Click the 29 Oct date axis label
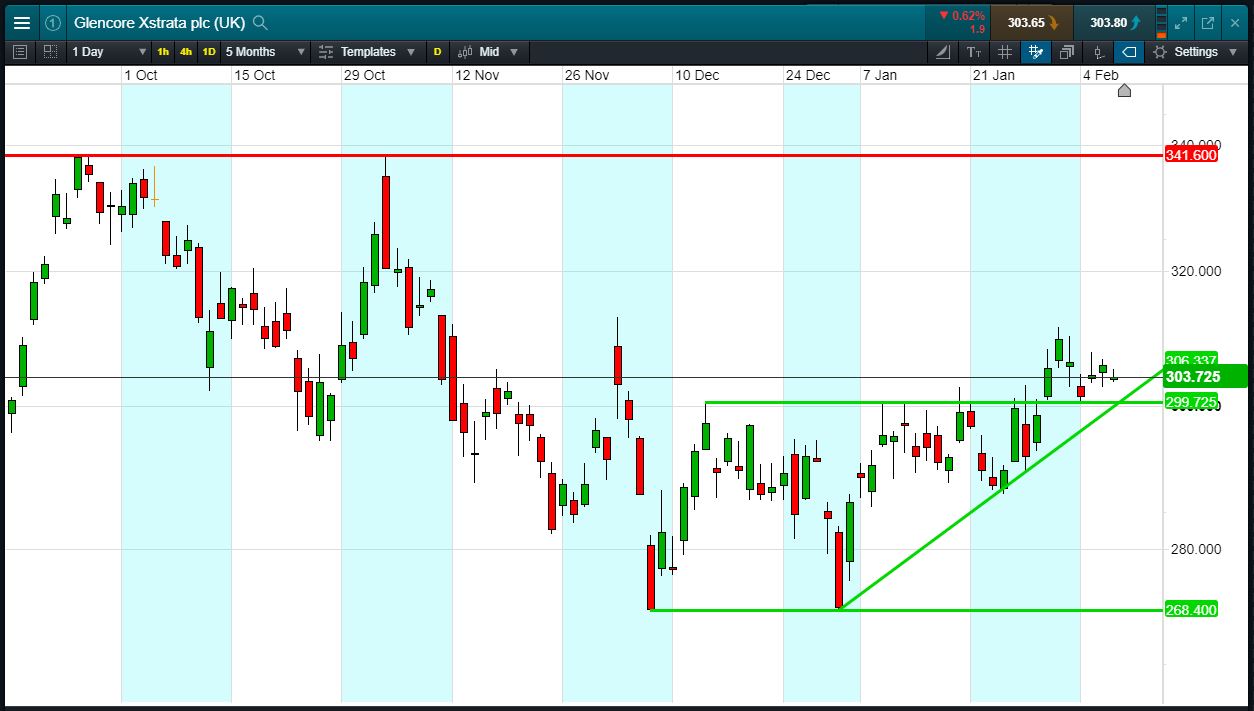 pos(364,75)
